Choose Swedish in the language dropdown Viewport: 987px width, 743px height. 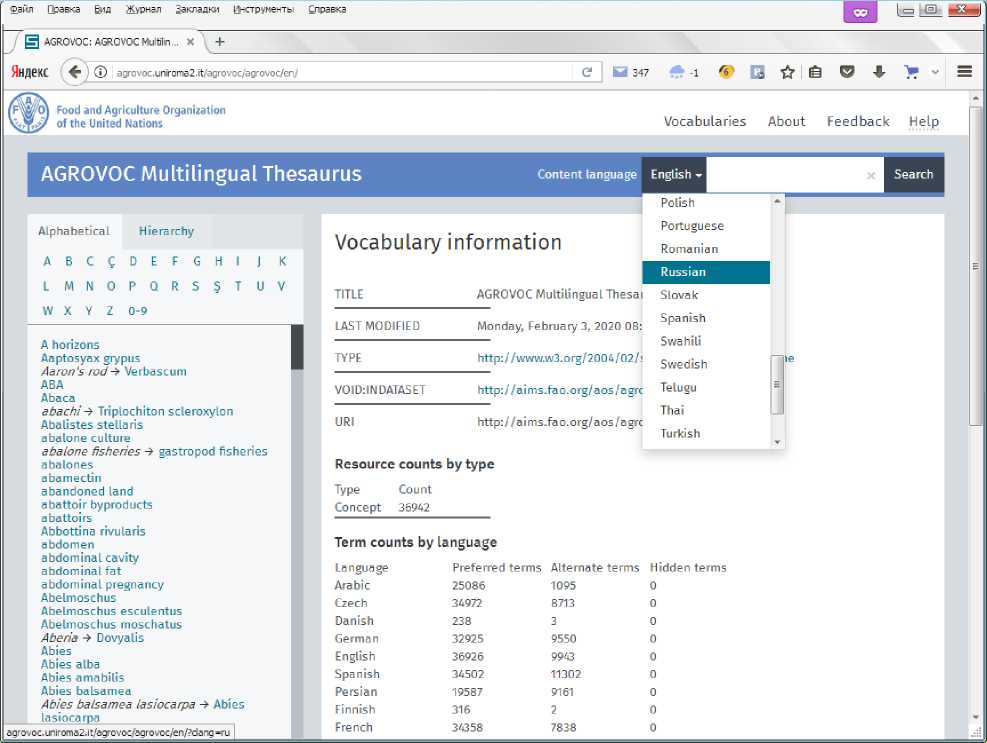pyautogui.click(x=683, y=364)
